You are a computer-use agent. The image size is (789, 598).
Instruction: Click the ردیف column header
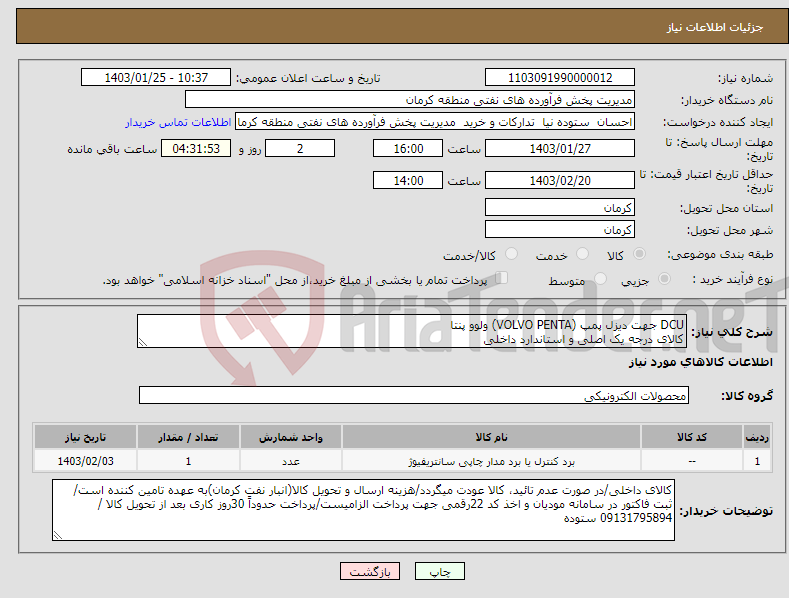point(757,437)
